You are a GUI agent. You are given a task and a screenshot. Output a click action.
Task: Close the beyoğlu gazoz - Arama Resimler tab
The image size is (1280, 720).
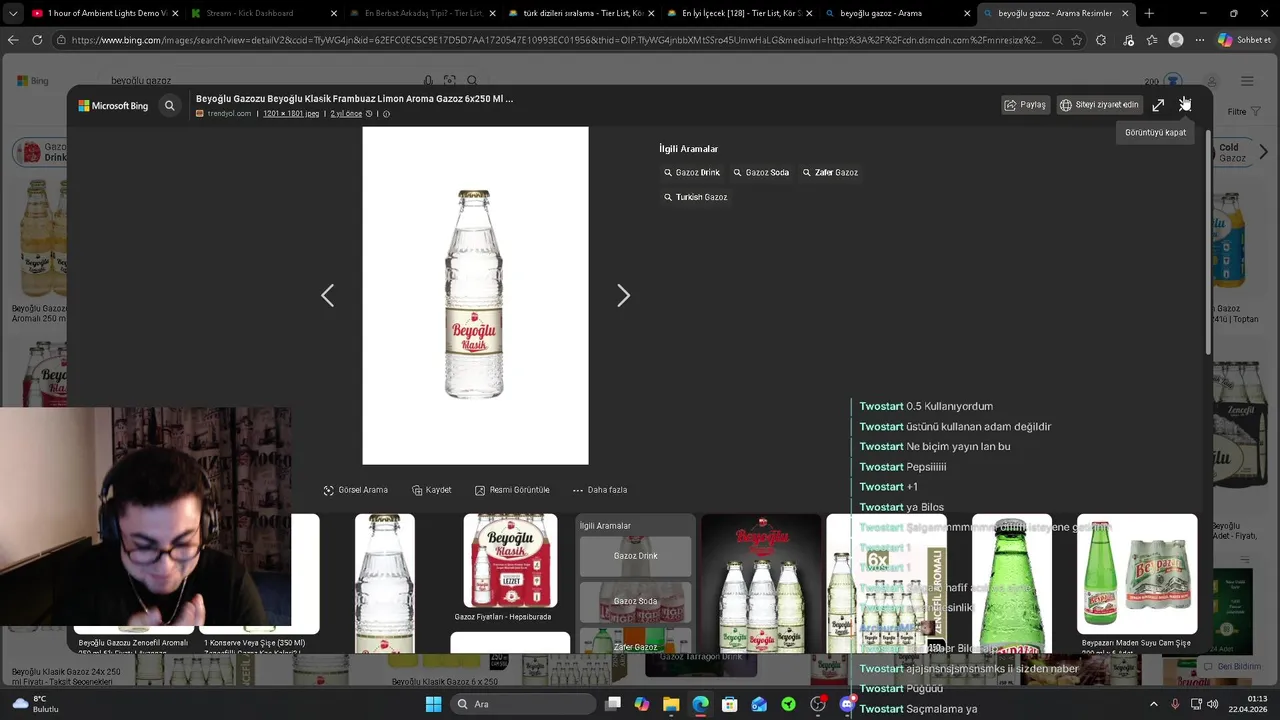[1125, 13]
